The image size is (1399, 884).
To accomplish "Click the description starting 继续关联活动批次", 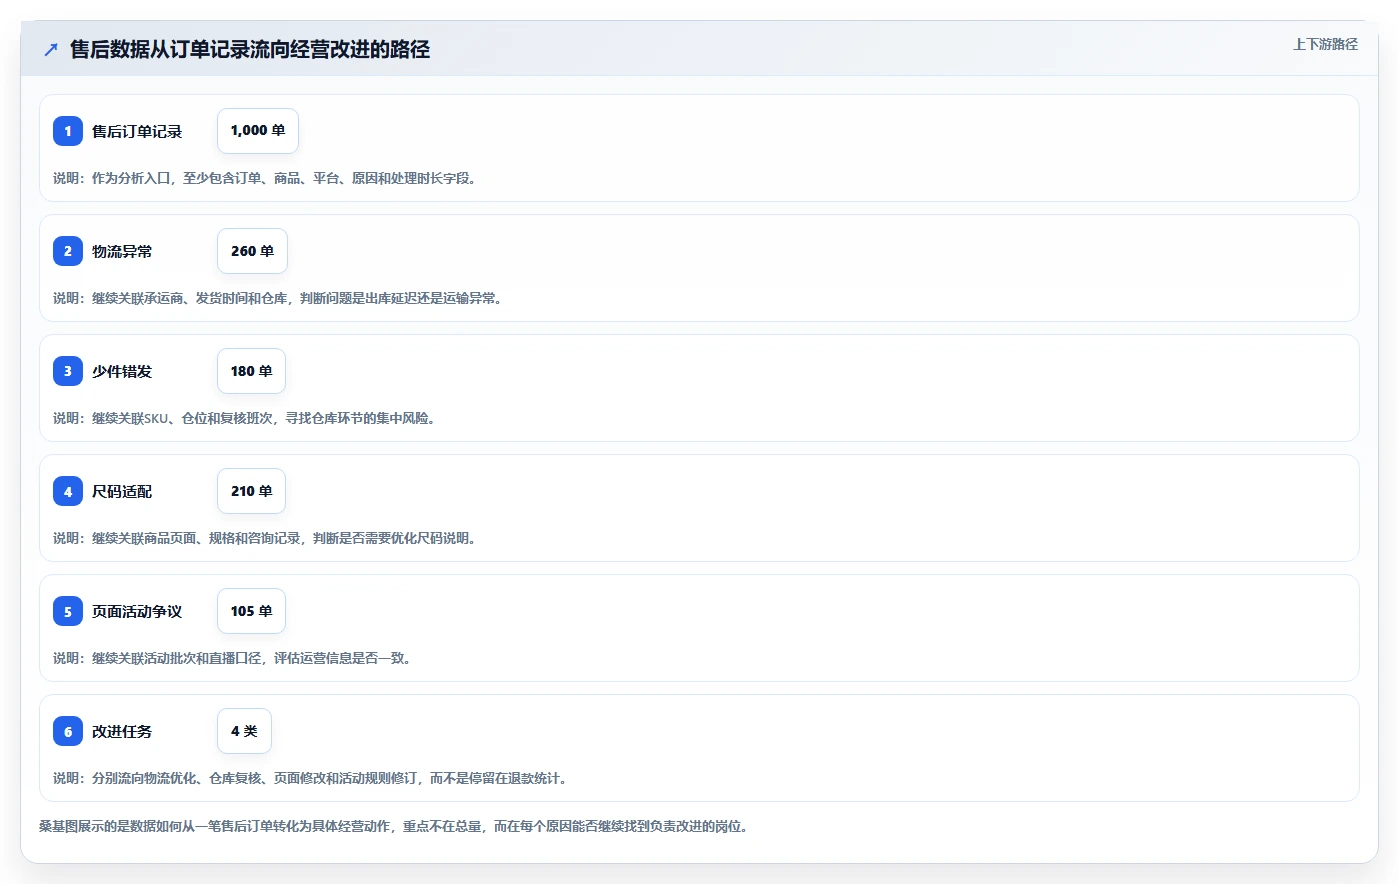I will (235, 658).
